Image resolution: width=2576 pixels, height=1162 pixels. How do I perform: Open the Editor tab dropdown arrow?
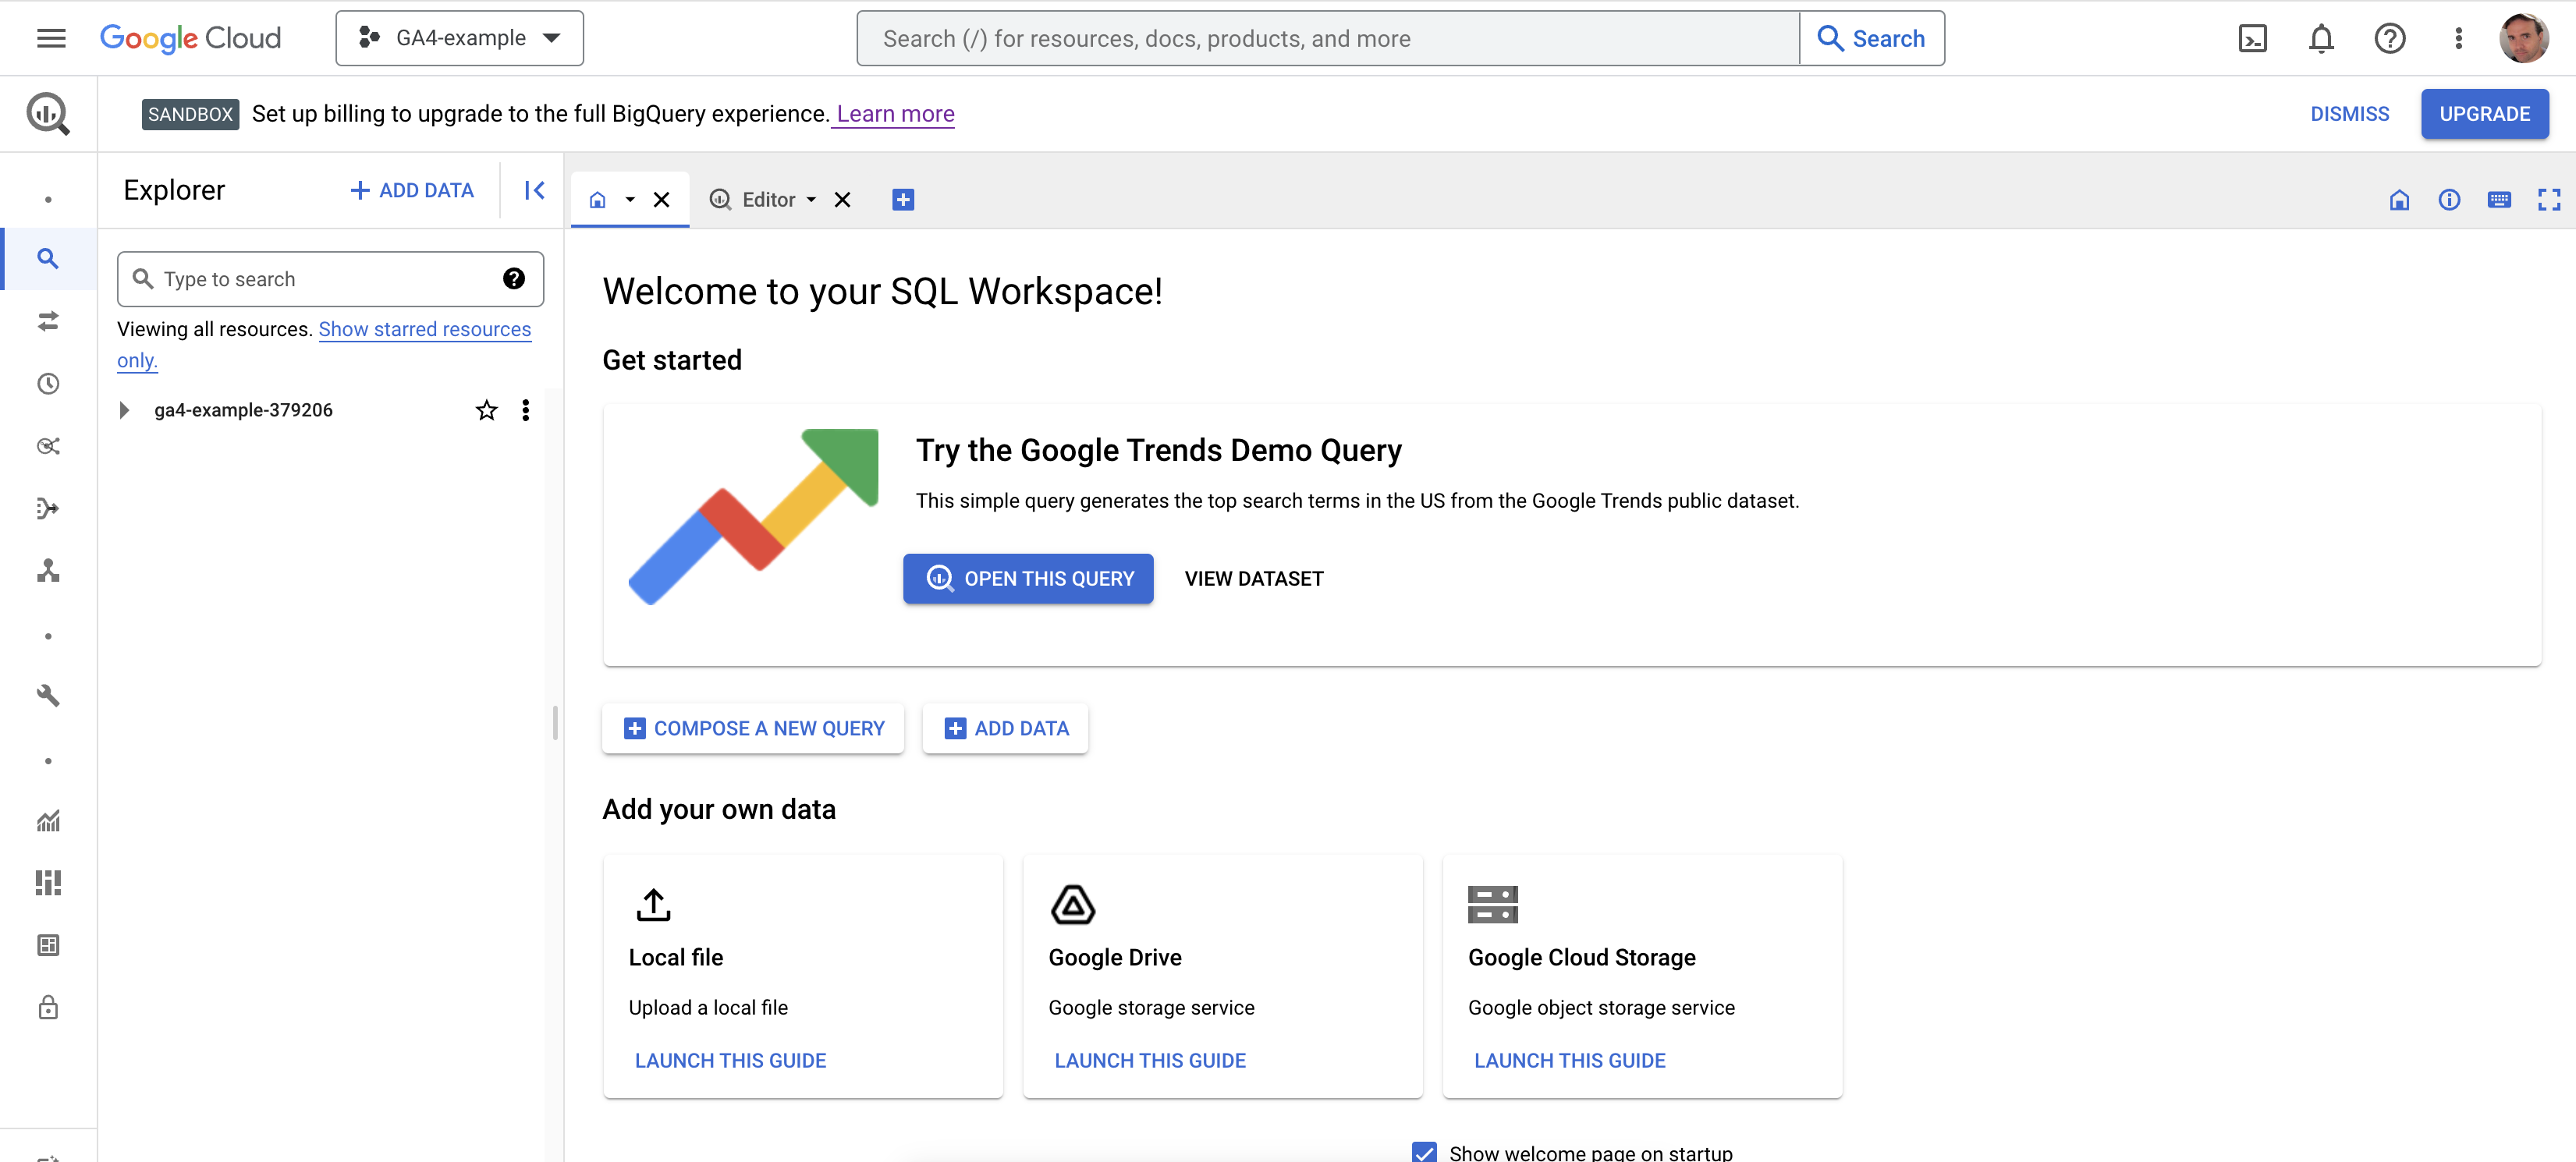pos(811,200)
